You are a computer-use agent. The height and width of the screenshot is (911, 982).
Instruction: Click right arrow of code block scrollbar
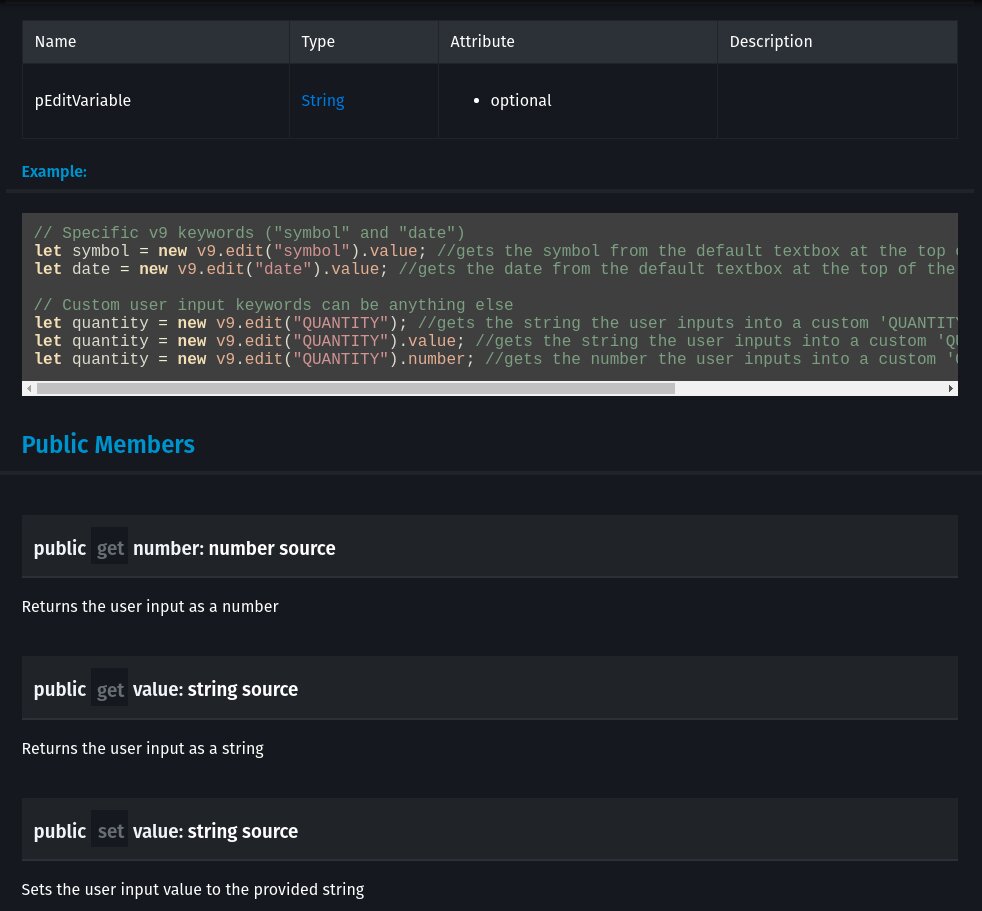950,388
